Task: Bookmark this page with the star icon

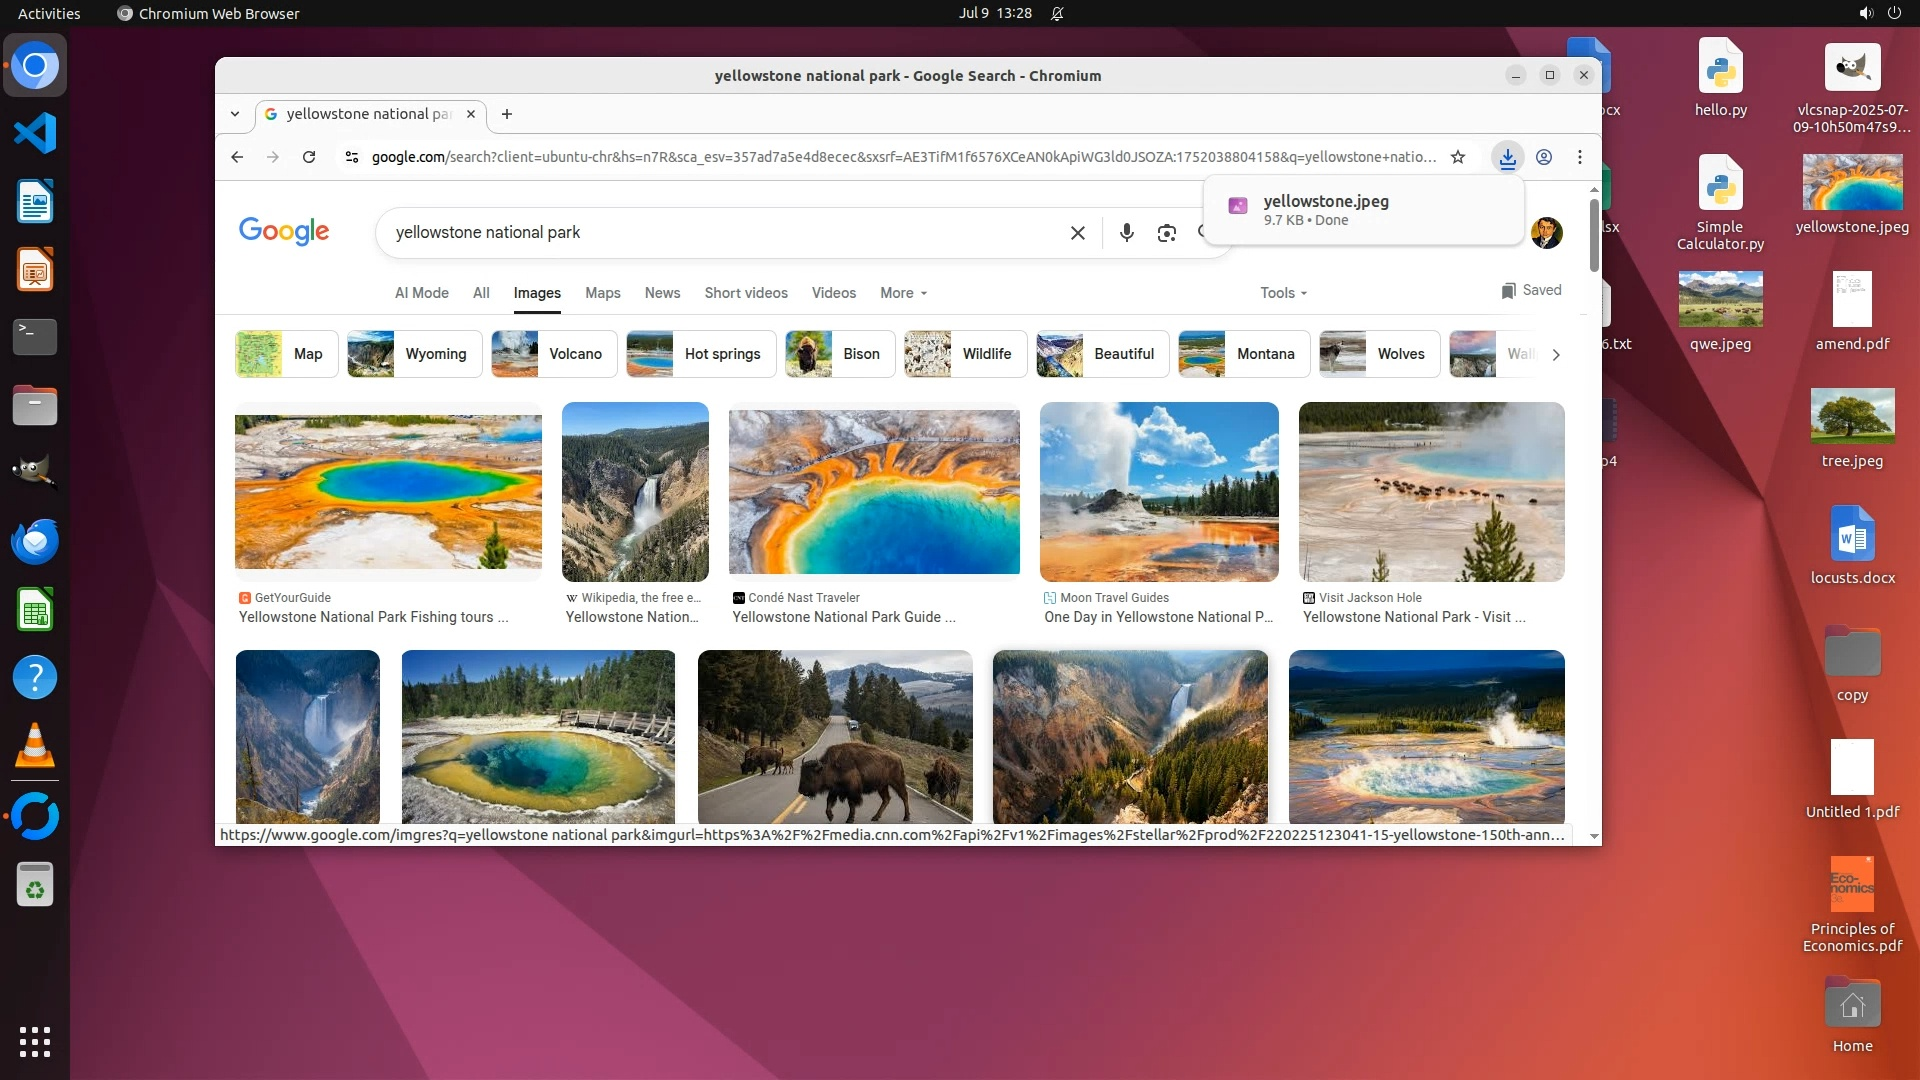Action: pyautogui.click(x=1458, y=157)
